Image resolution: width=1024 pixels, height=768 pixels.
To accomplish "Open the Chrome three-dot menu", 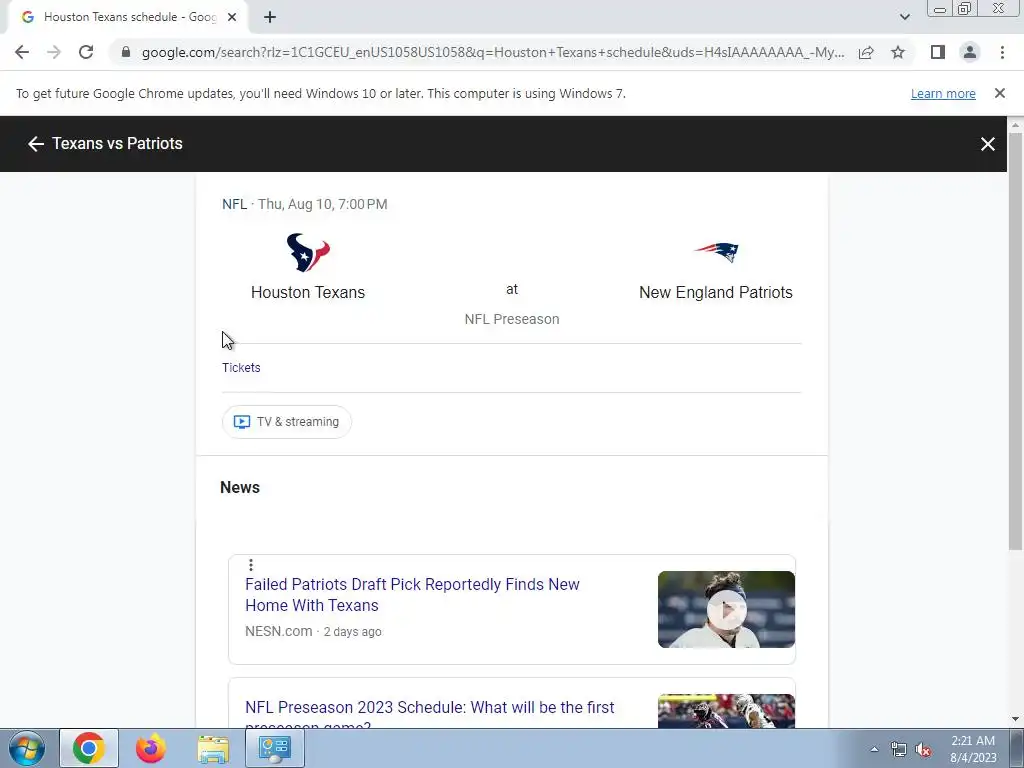I will click(x=1002, y=52).
